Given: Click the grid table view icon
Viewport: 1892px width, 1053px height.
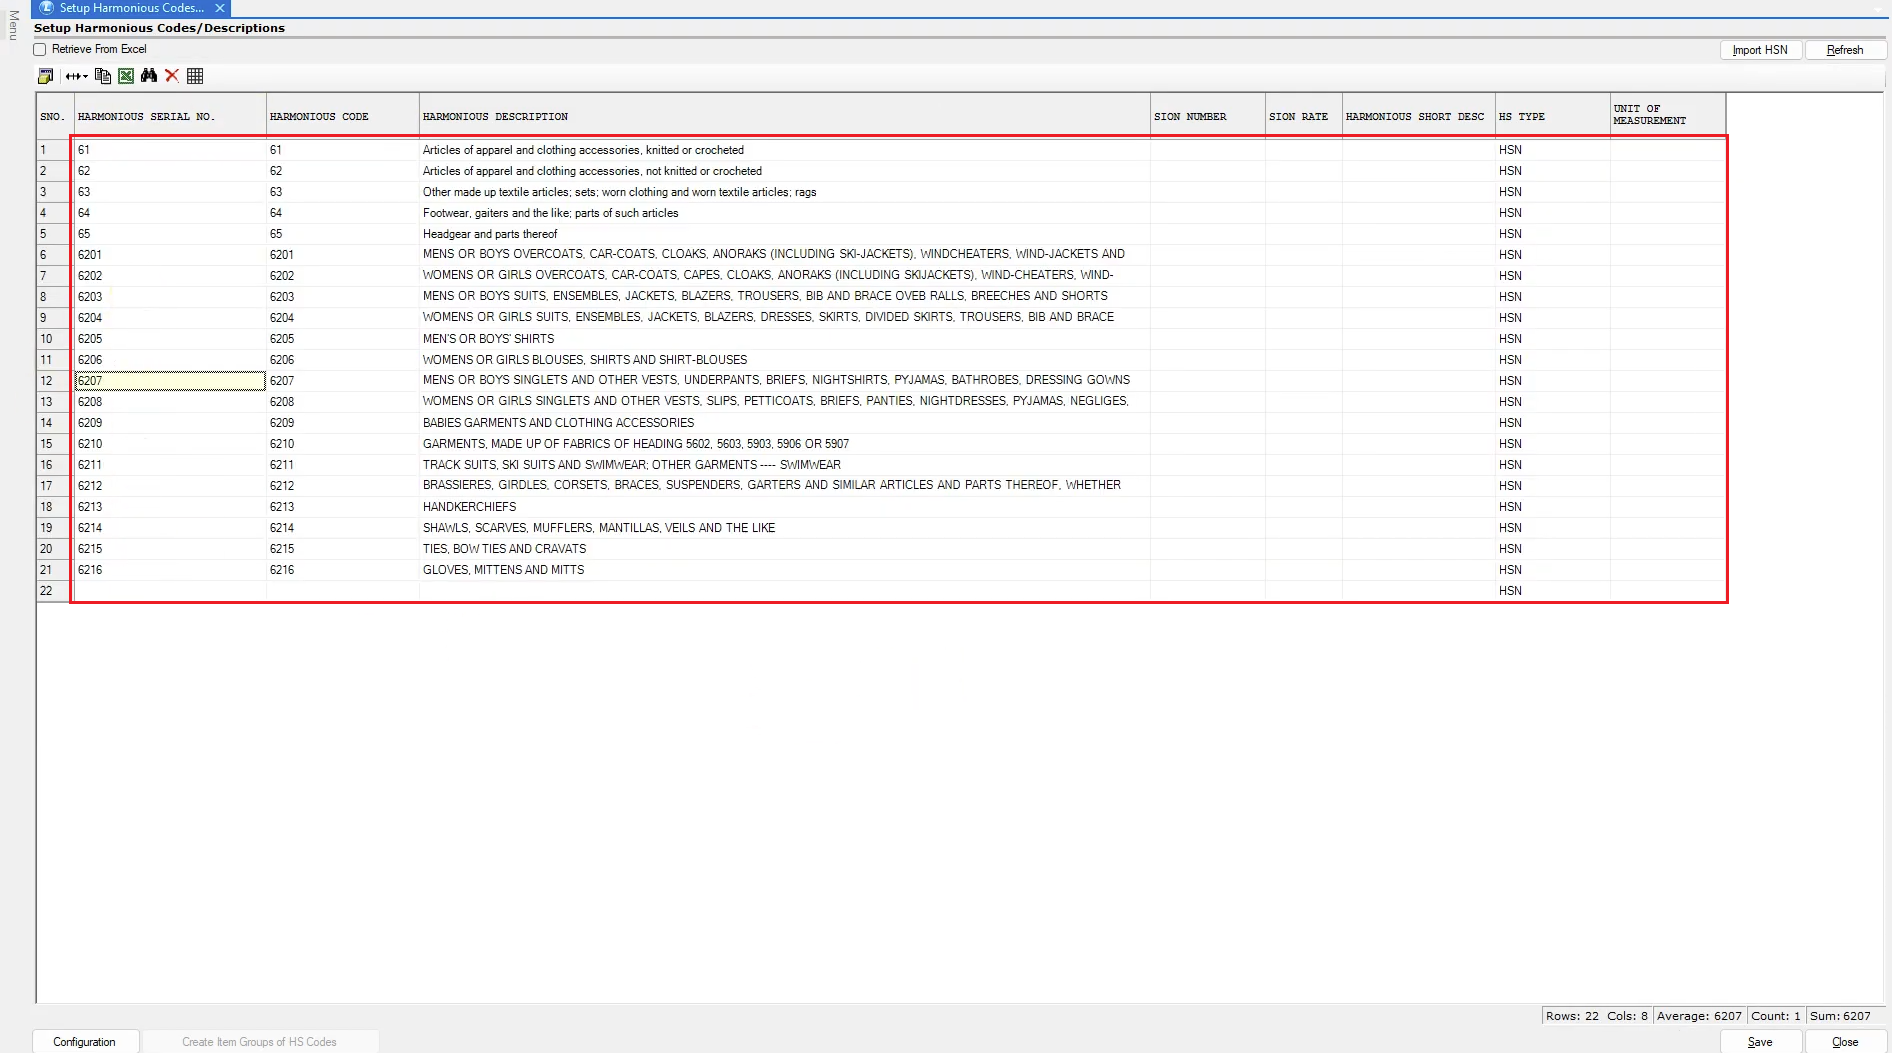Looking at the screenshot, I should 195,76.
